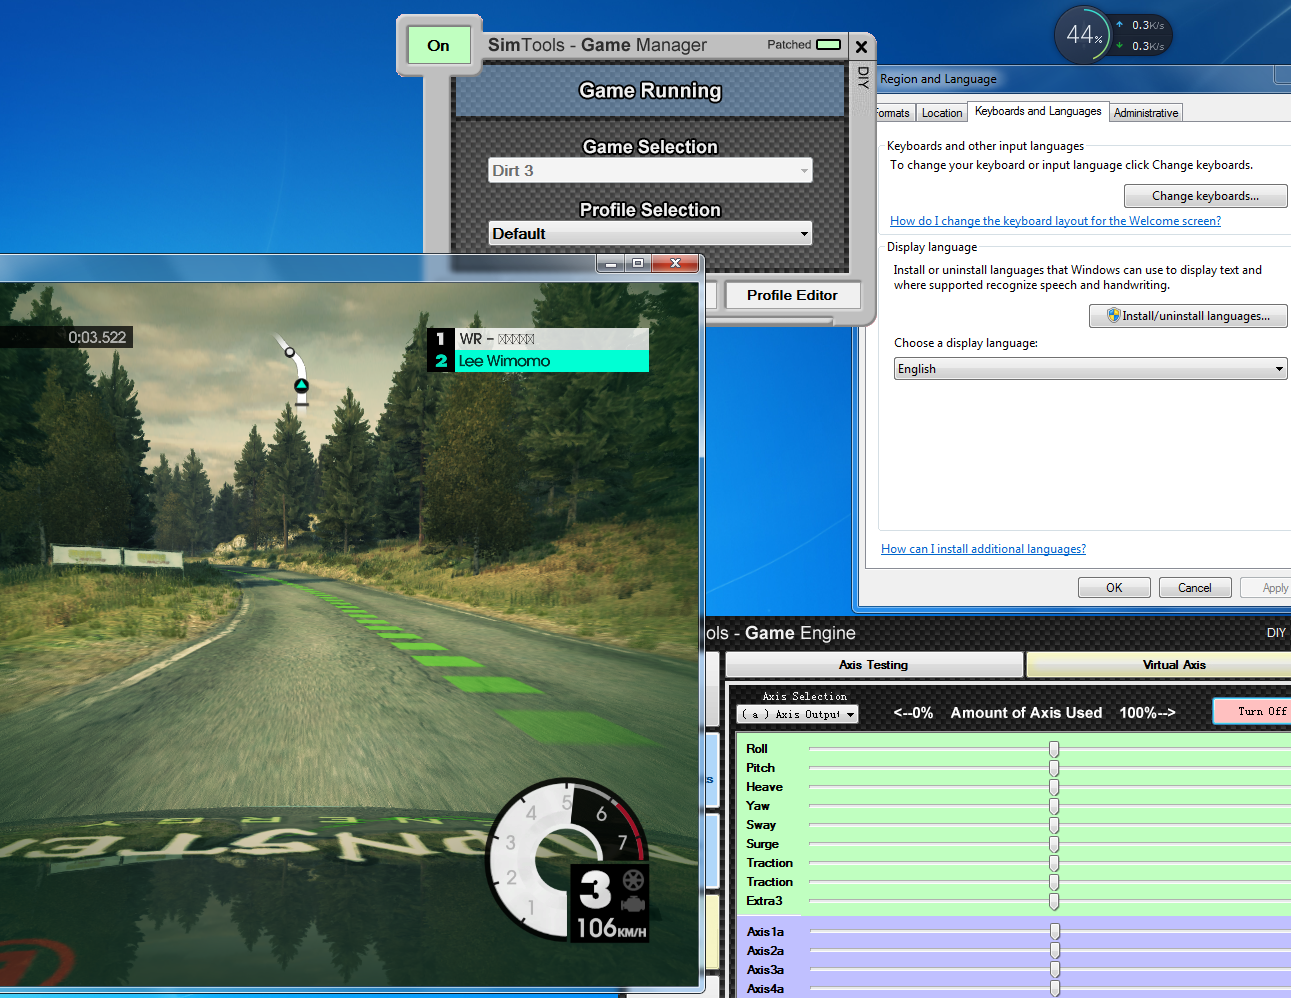This screenshot has width=1291, height=998.
Task: Click the Roll axis slider handle
Action: click(x=1054, y=749)
